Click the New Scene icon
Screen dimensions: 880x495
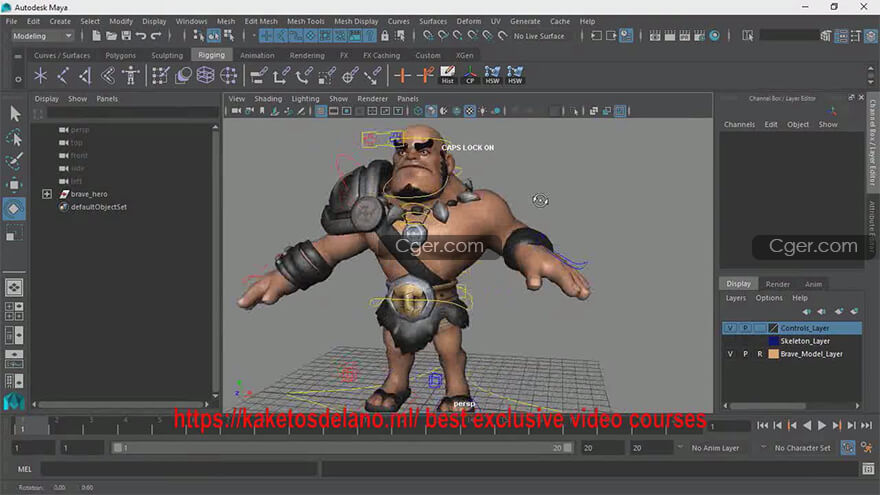(97, 36)
